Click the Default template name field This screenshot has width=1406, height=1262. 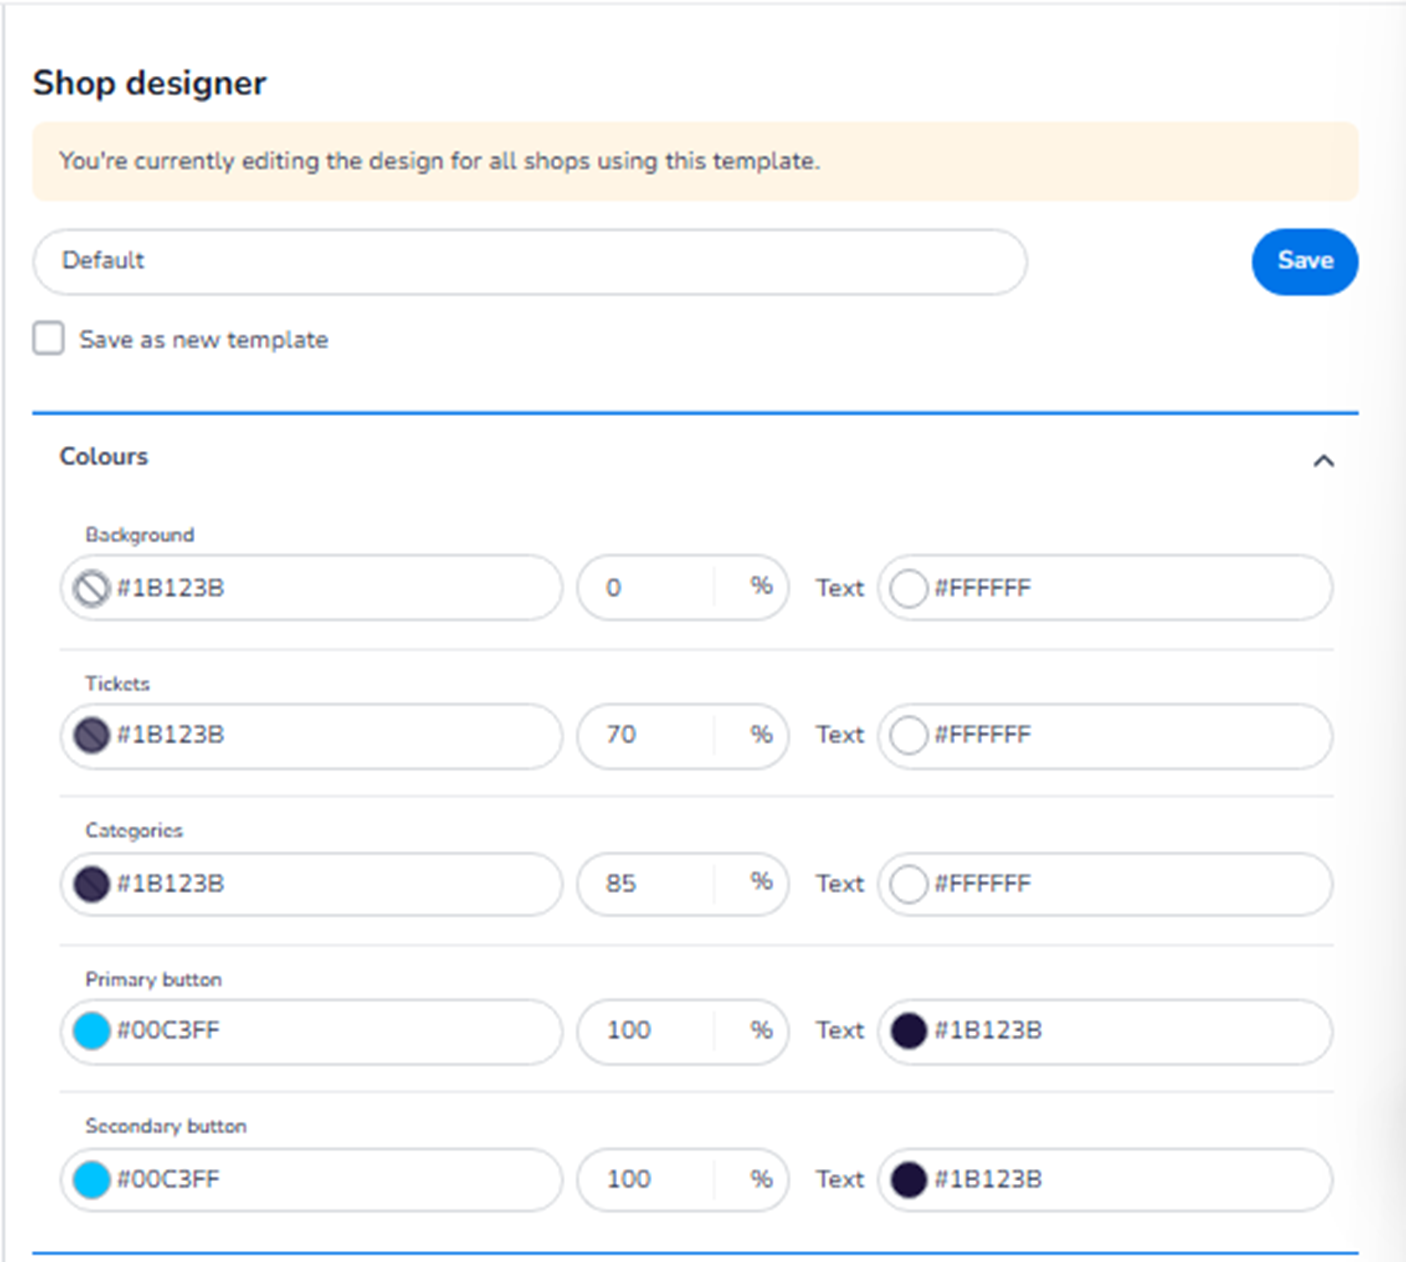pos(530,261)
